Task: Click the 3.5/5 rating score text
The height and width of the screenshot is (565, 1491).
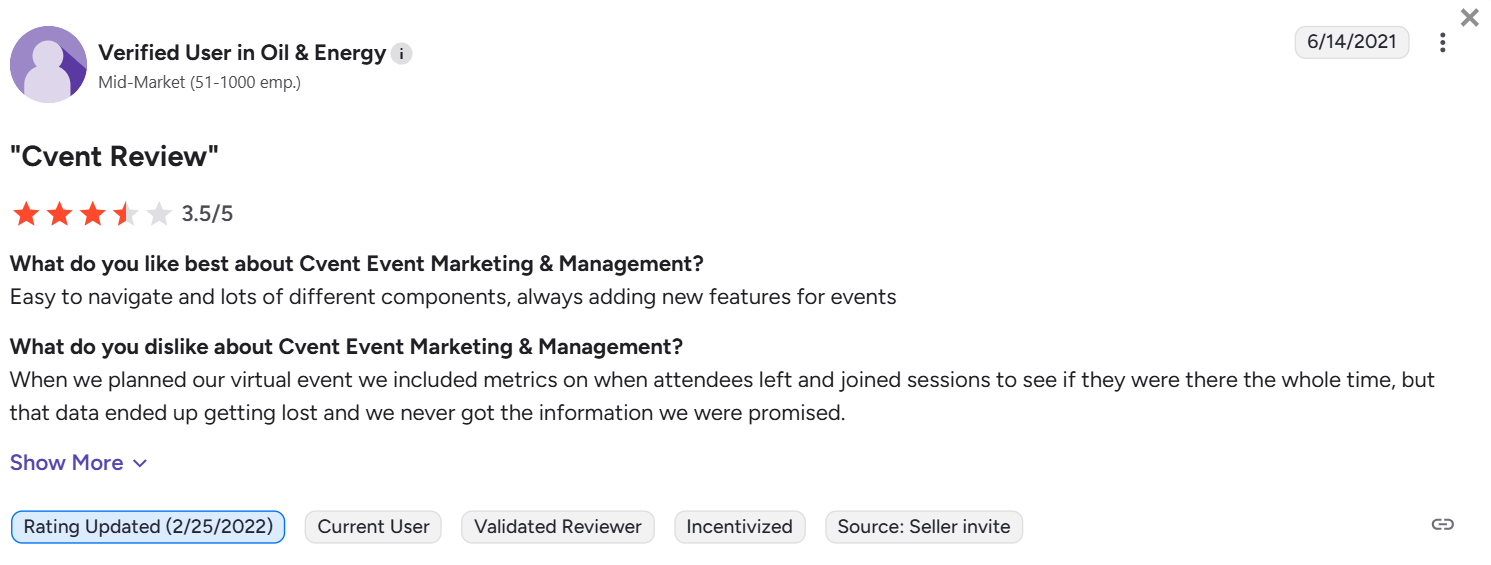Action: (207, 214)
